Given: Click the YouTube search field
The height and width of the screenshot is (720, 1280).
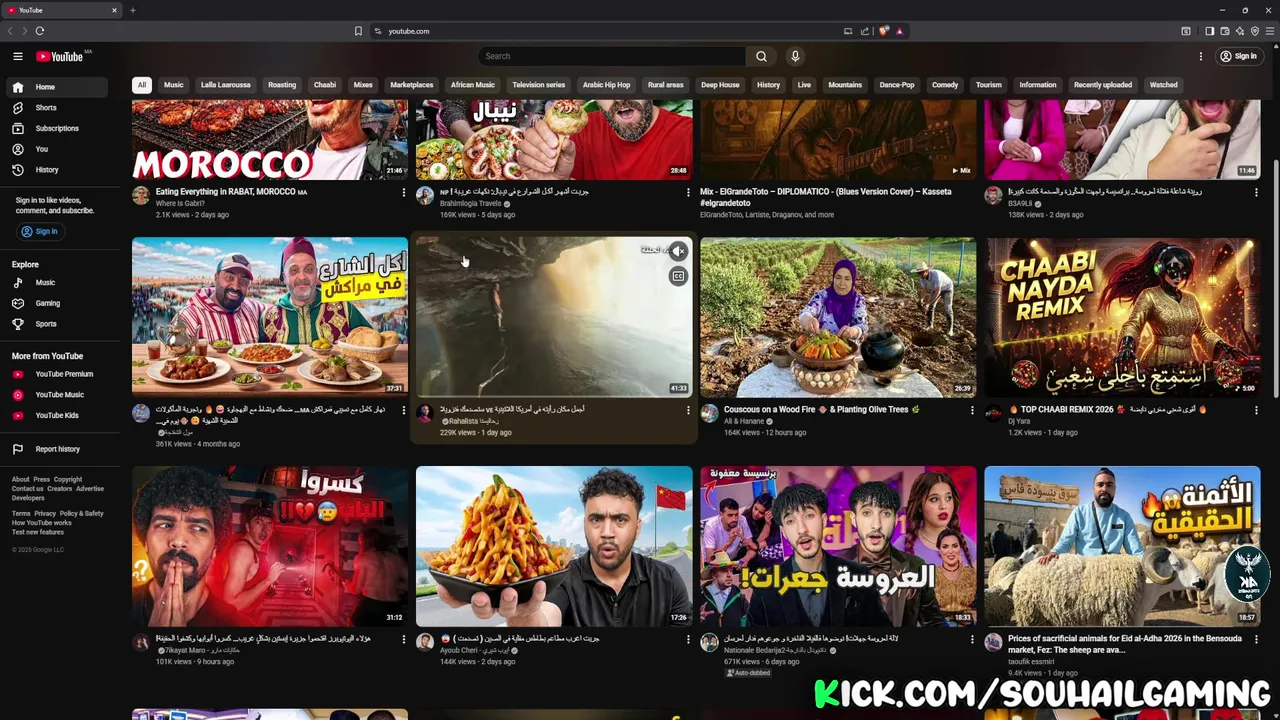Looking at the screenshot, I should (x=612, y=56).
